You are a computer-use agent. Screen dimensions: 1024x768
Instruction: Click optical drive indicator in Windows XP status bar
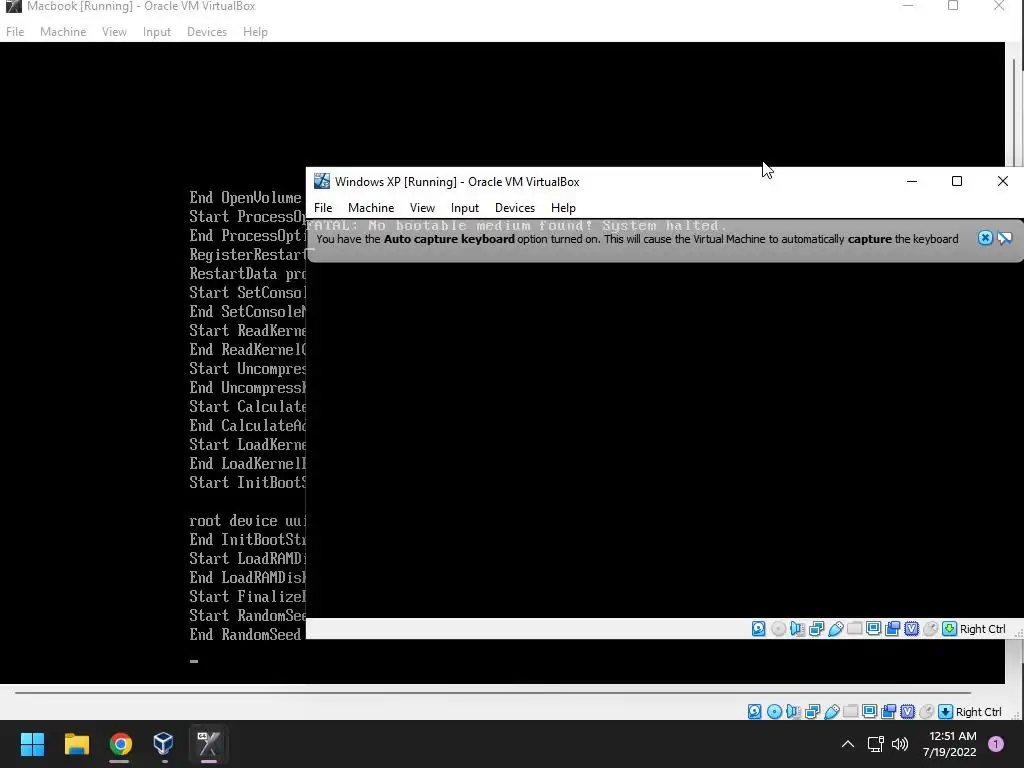(778, 629)
